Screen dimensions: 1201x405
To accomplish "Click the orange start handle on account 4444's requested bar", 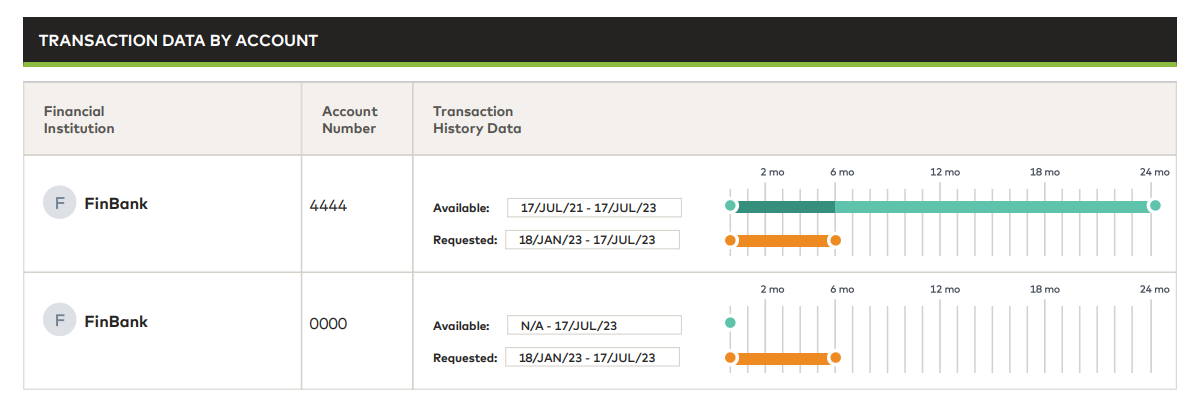I will pos(730,240).
